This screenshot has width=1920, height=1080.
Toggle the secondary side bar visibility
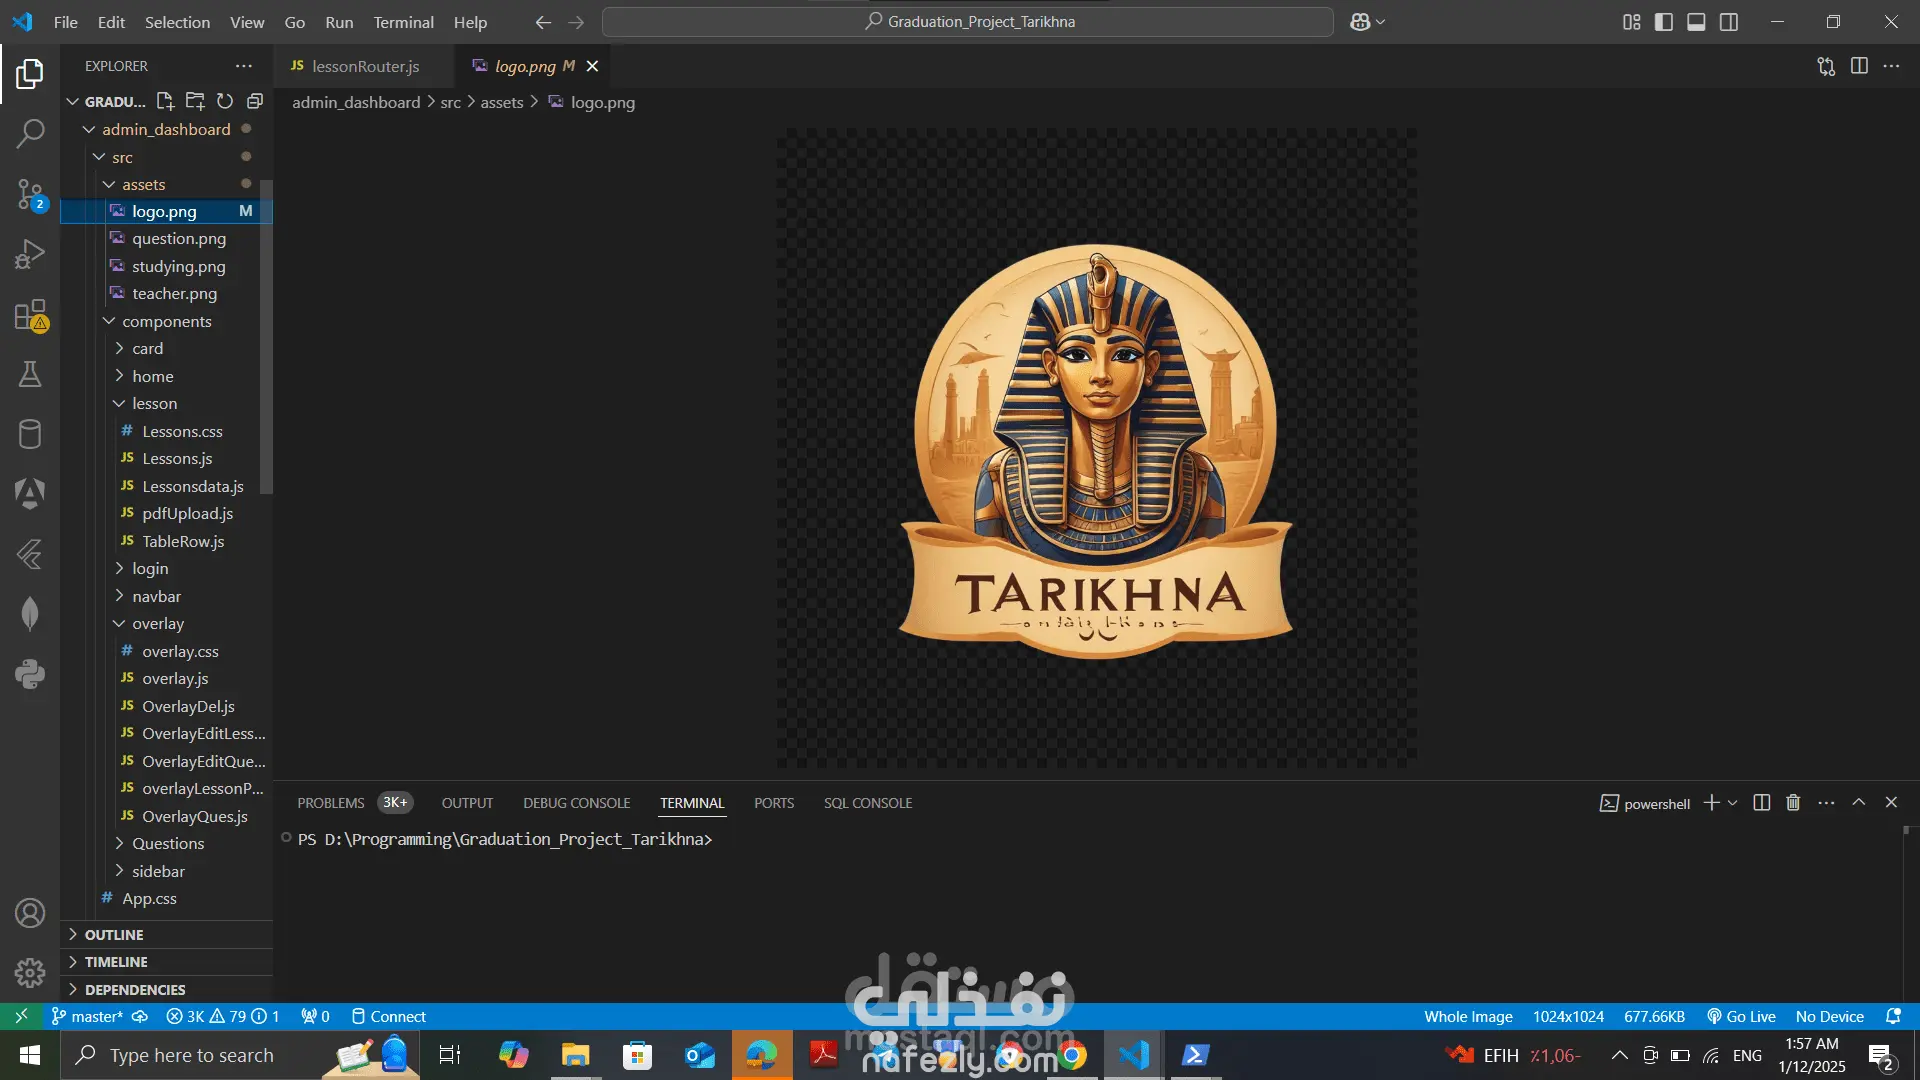[1729, 22]
